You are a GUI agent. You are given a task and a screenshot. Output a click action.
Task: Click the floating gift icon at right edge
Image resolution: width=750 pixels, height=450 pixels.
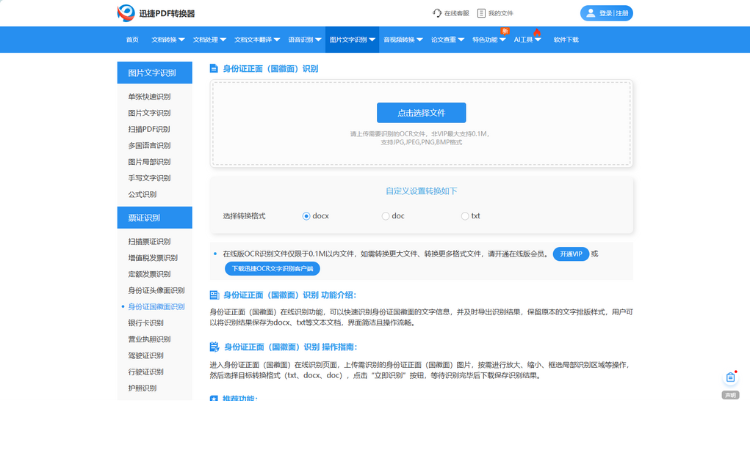point(730,377)
